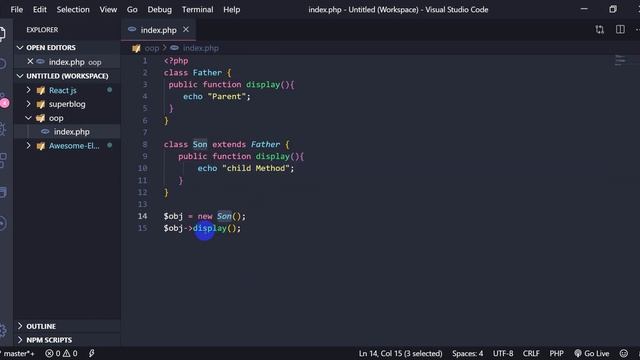This screenshot has width=640, height=360.
Task: Open the View menu
Action: tap(108, 9)
